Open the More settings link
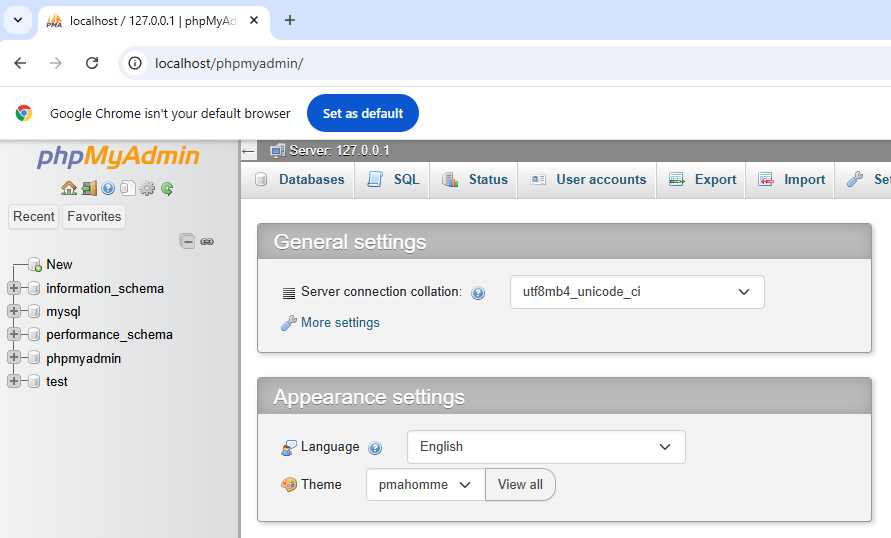 (340, 323)
